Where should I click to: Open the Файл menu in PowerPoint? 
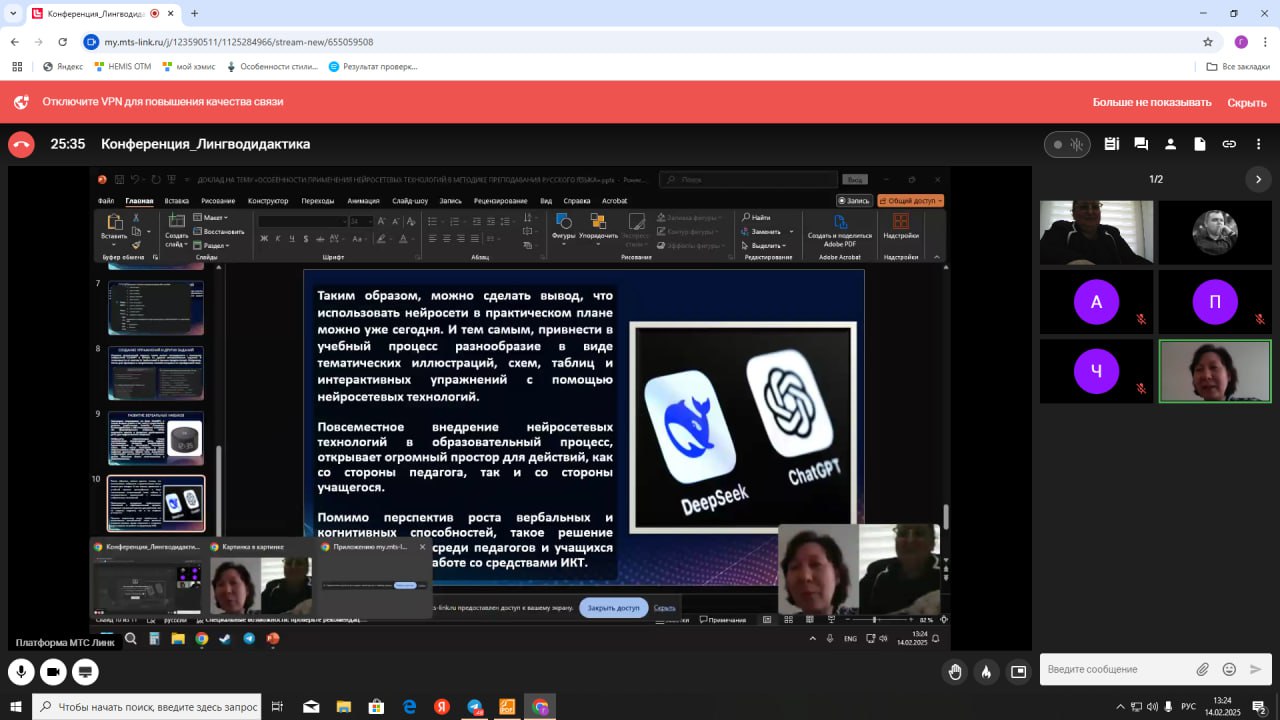(x=106, y=201)
